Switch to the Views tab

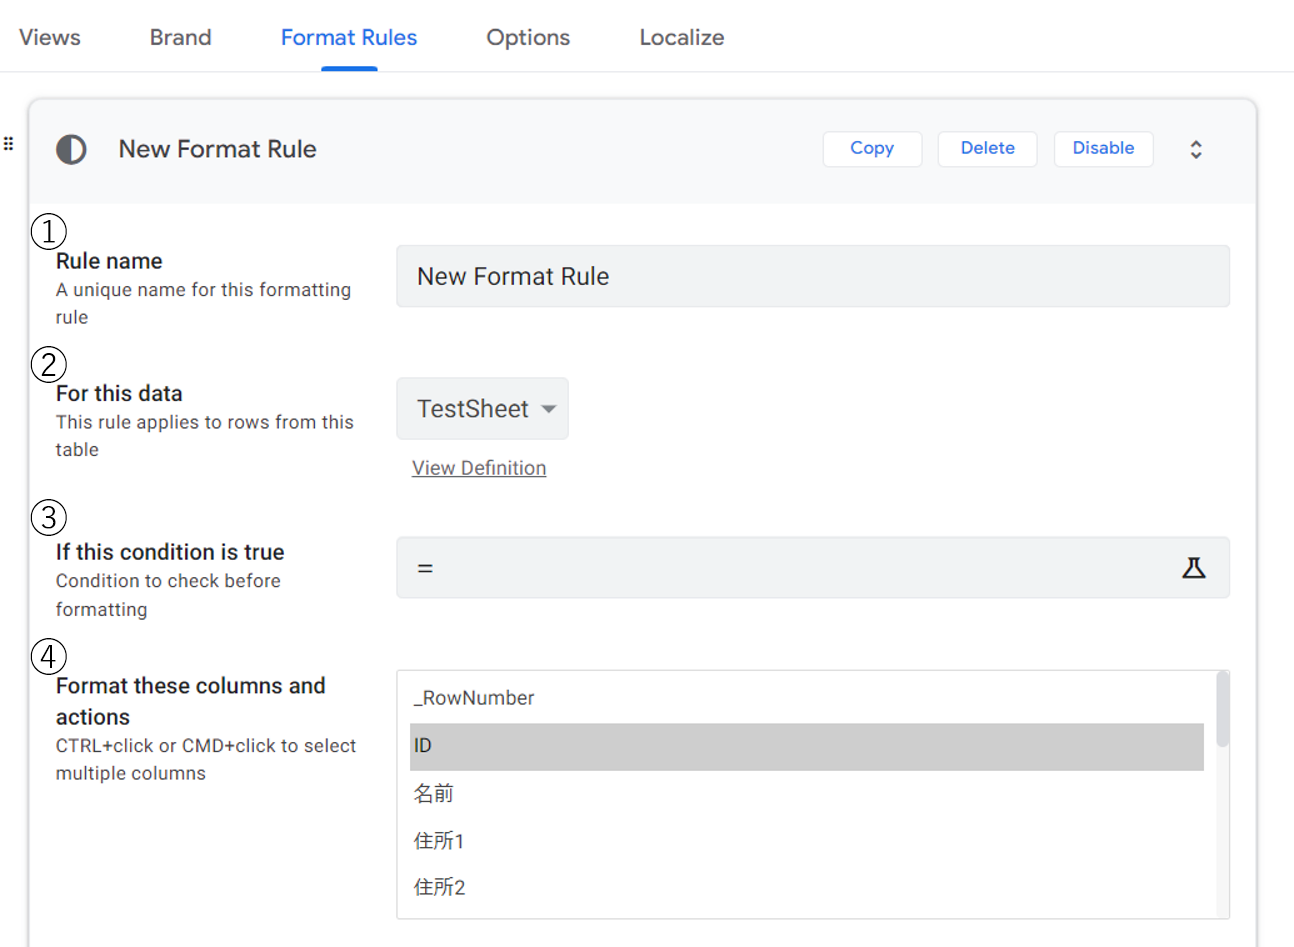pos(50,37)
